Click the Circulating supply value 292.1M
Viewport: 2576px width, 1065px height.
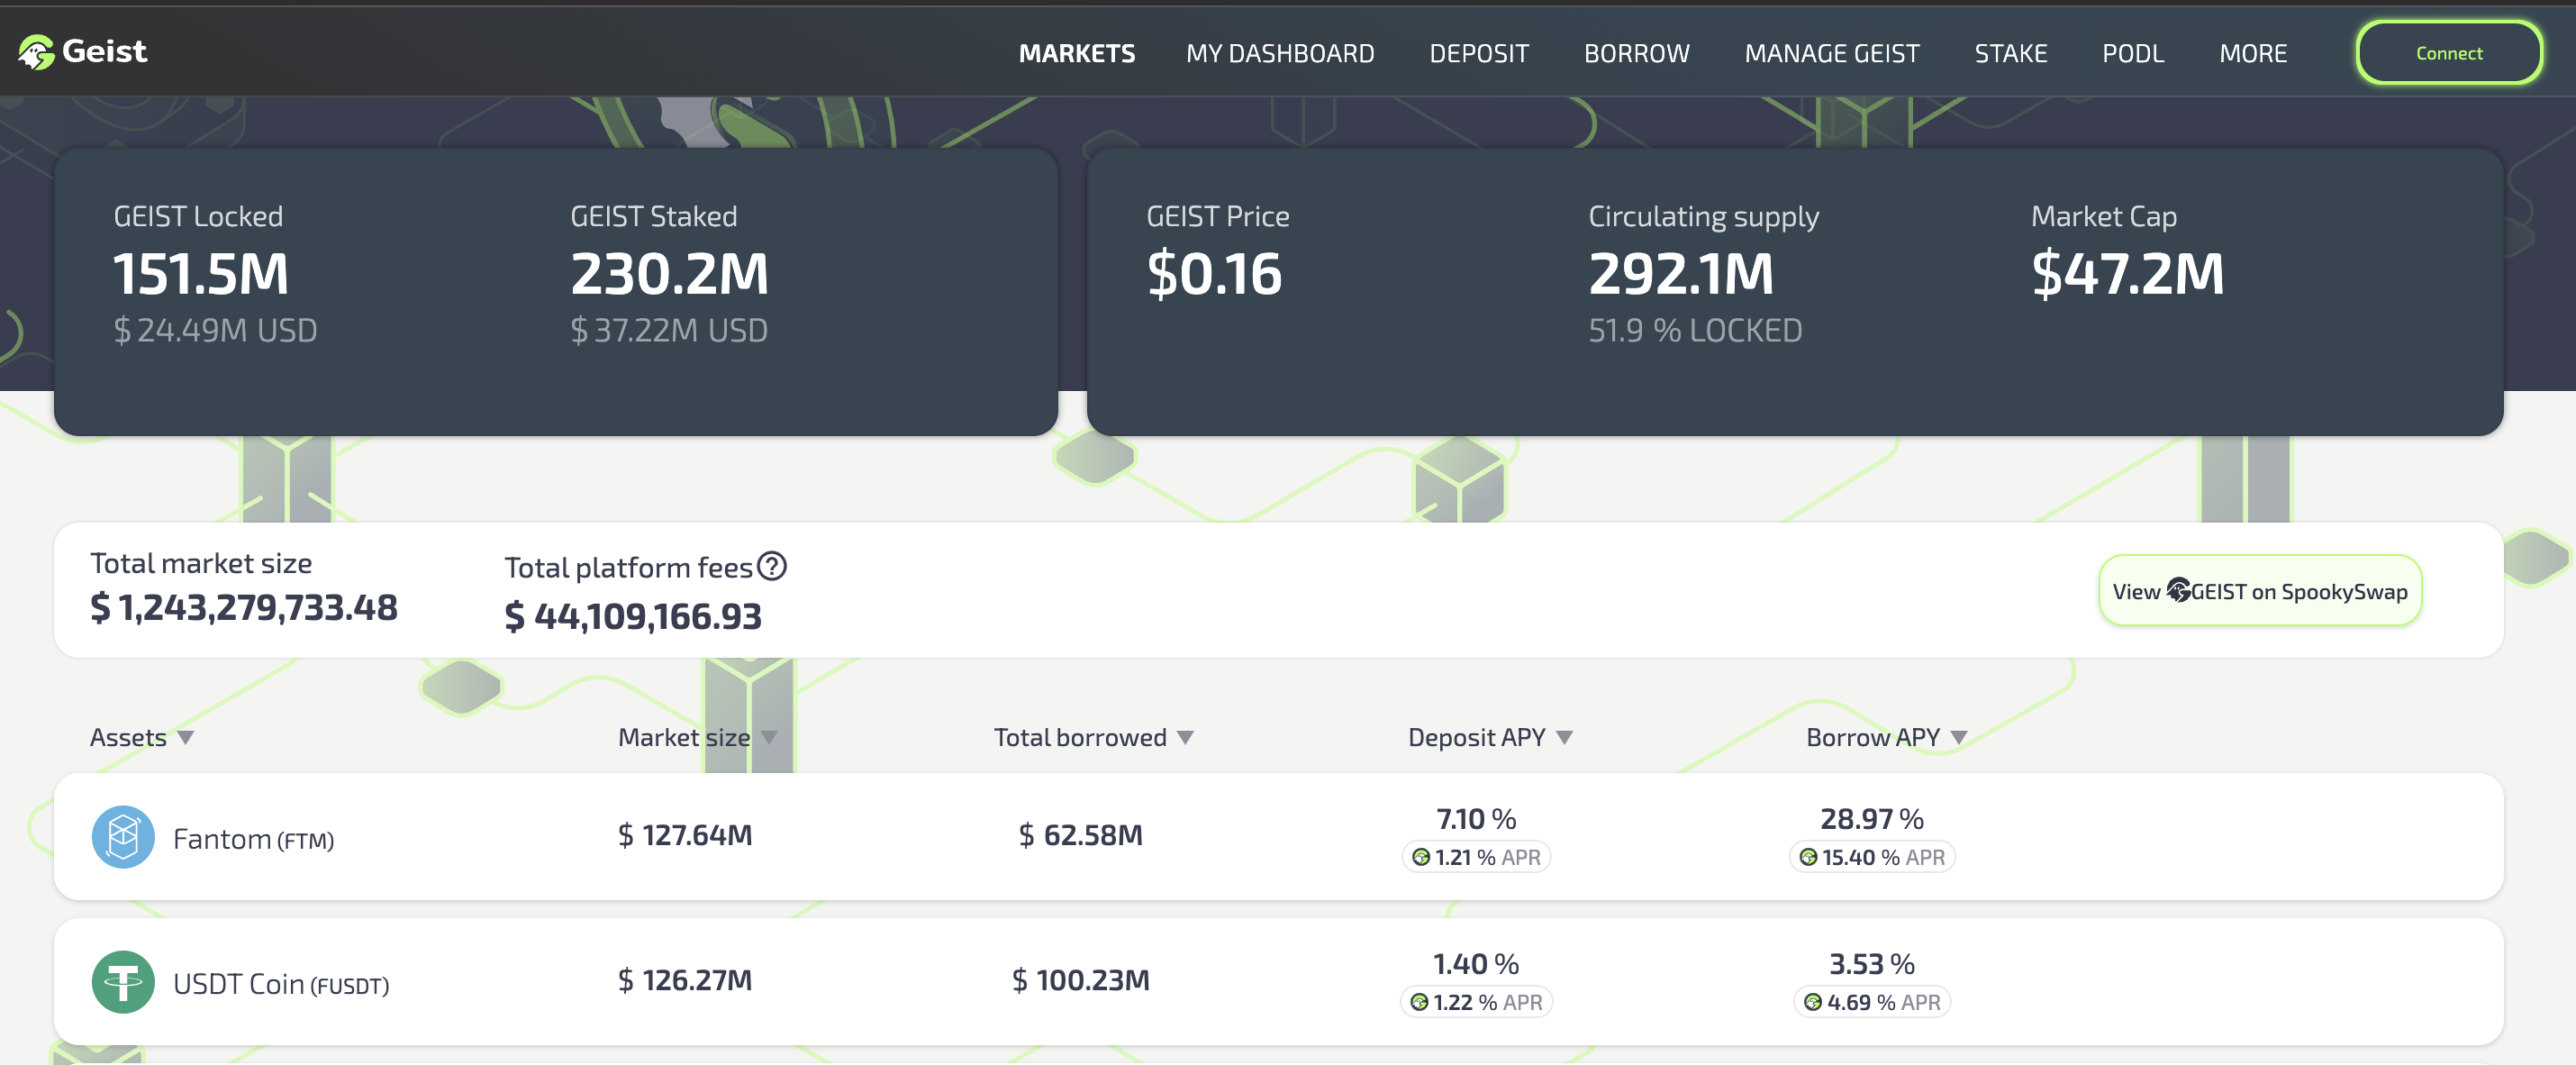(x=1681, y=273)
